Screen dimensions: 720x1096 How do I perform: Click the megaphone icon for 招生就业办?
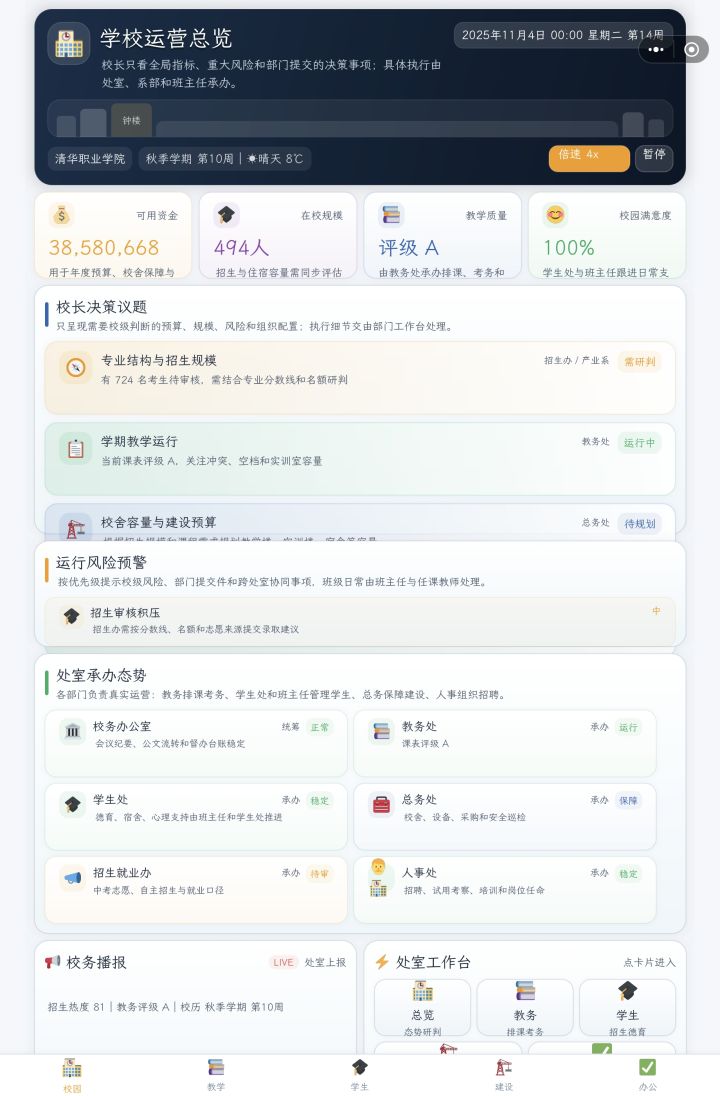pyautogui.click(x=73, y=879)
